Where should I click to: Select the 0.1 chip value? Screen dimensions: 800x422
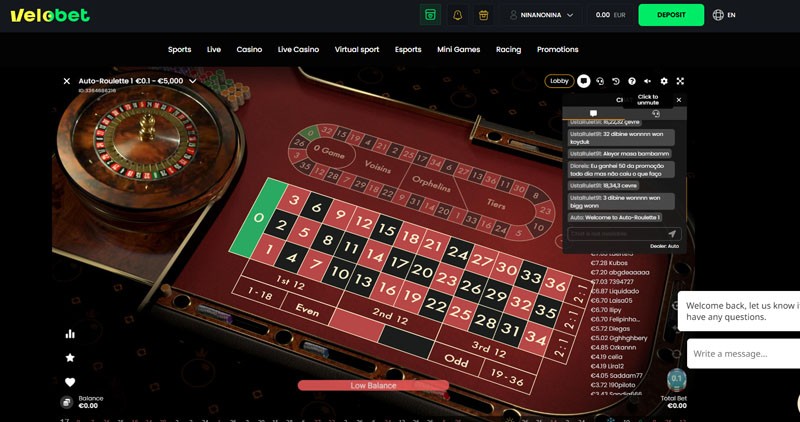click(x=677, y=379)
